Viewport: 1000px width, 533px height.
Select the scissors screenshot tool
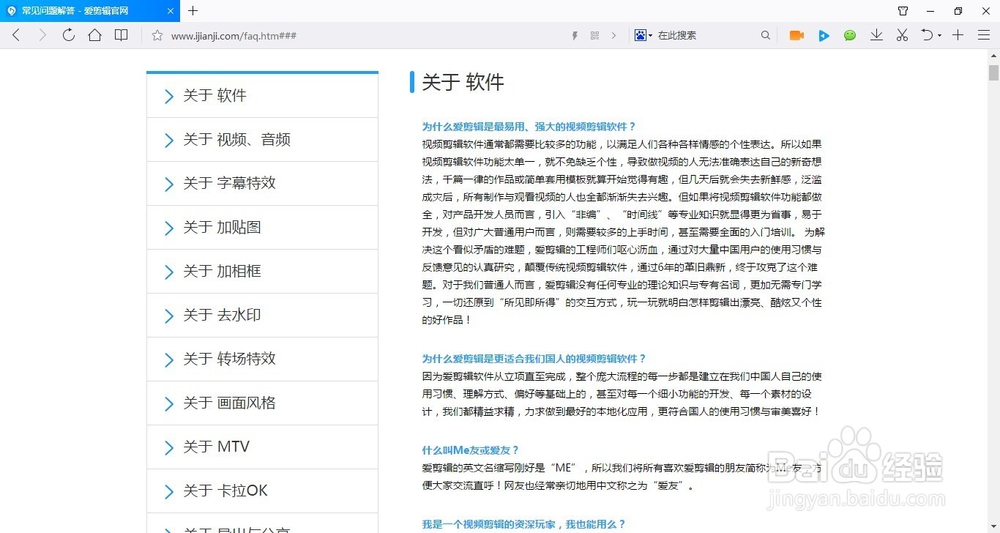[902, 35]
